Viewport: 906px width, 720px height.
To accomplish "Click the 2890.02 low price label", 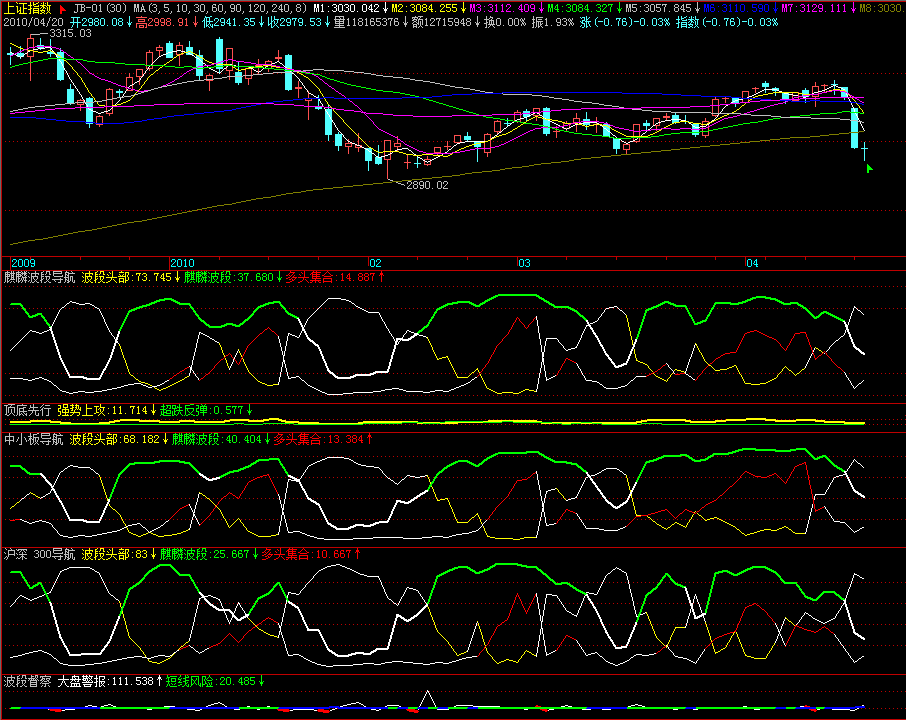I will [426, 185].
